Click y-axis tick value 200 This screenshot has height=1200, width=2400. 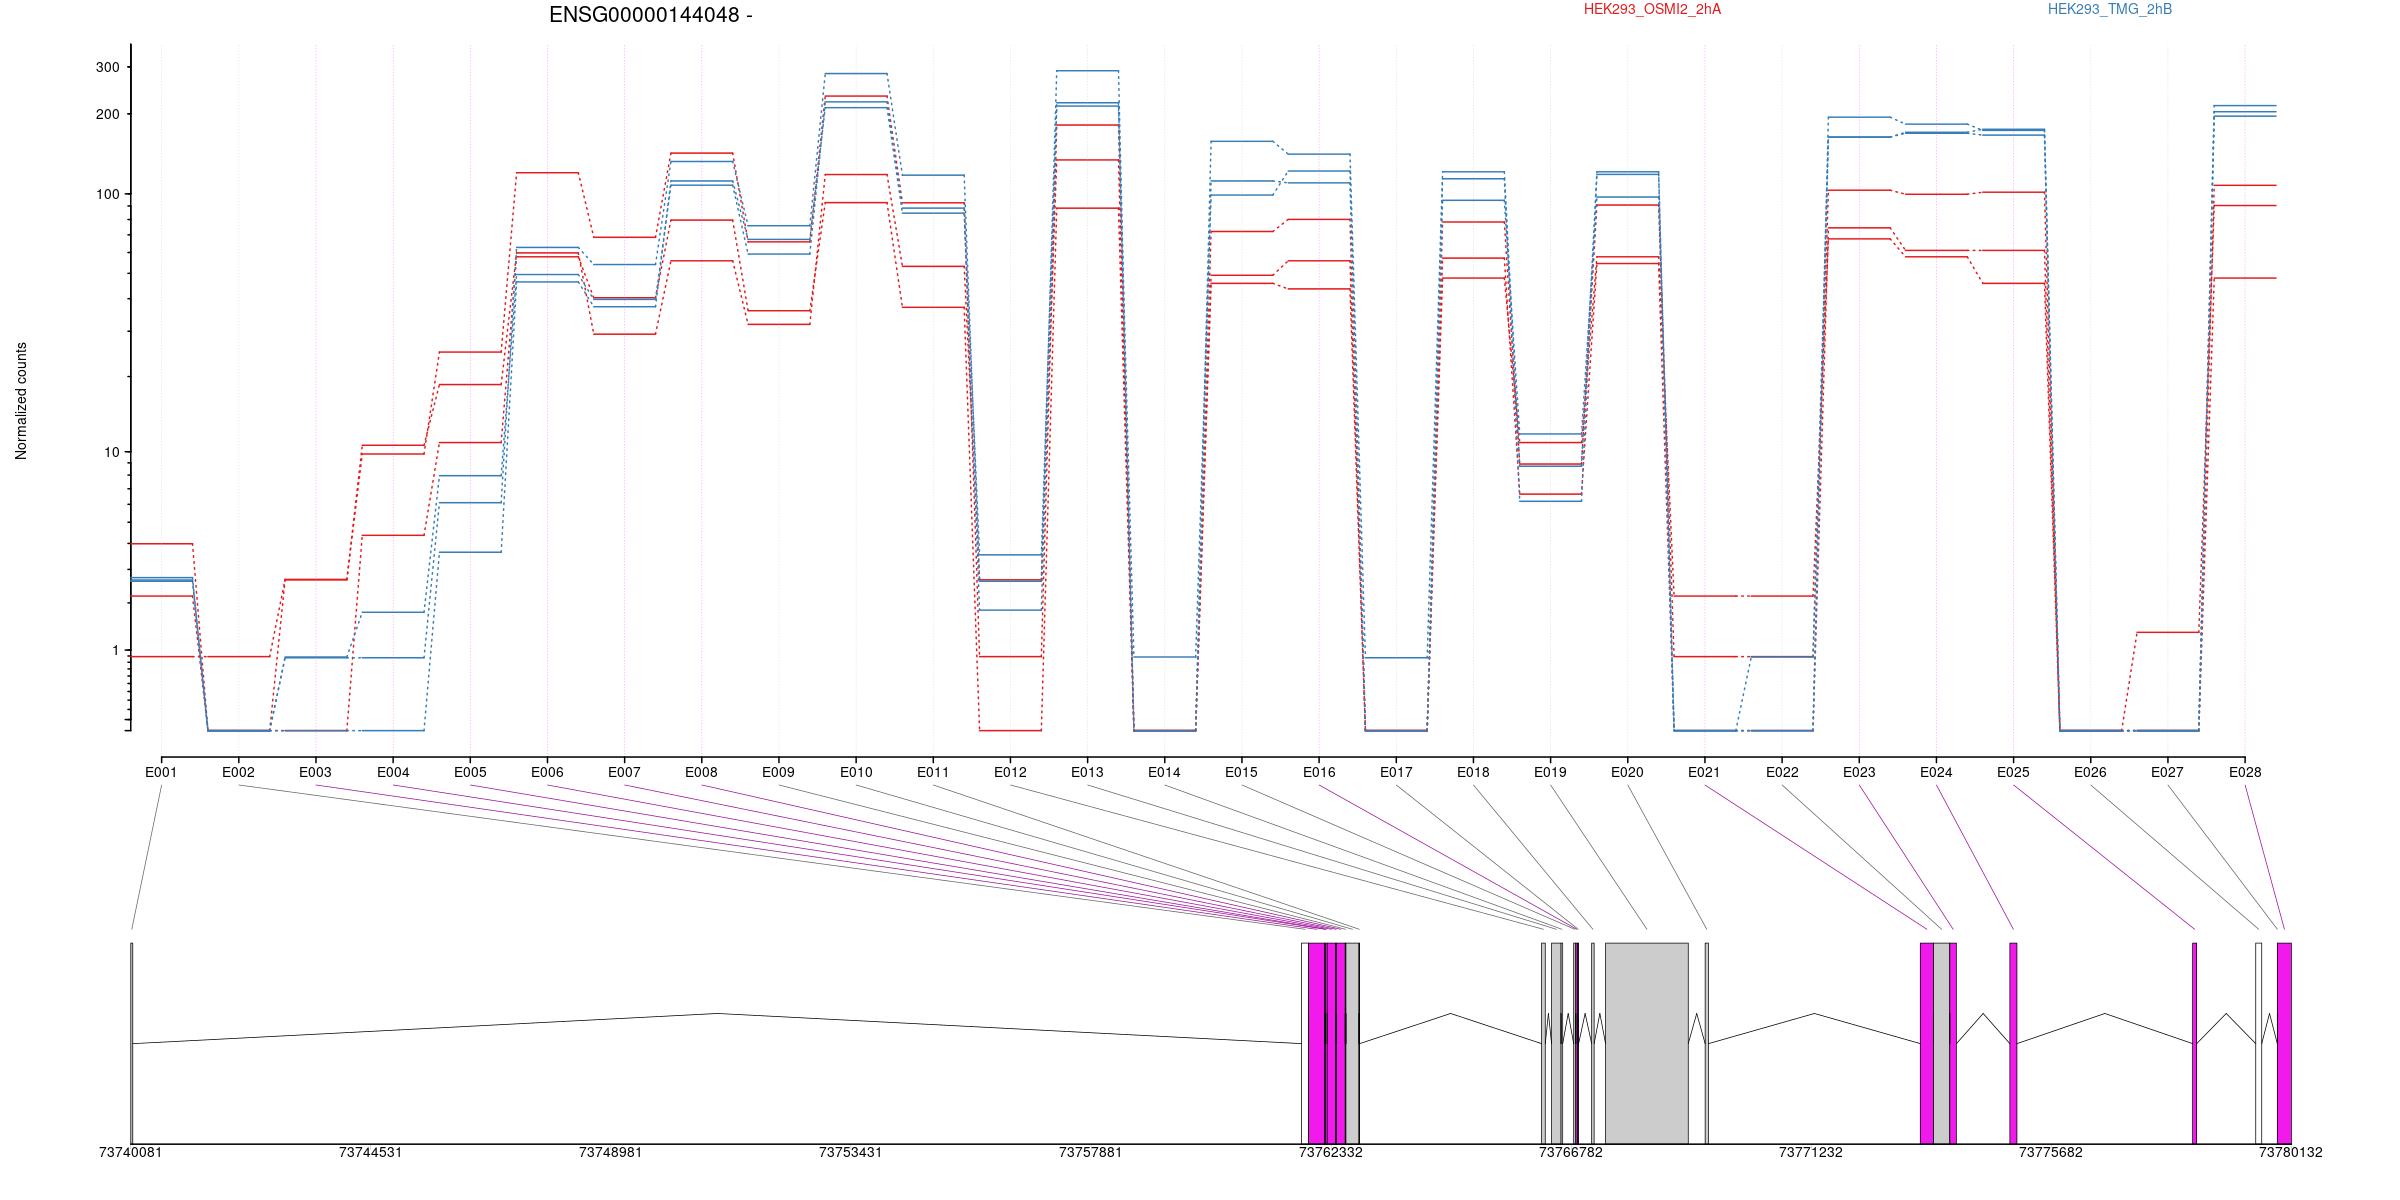[107, 114]
